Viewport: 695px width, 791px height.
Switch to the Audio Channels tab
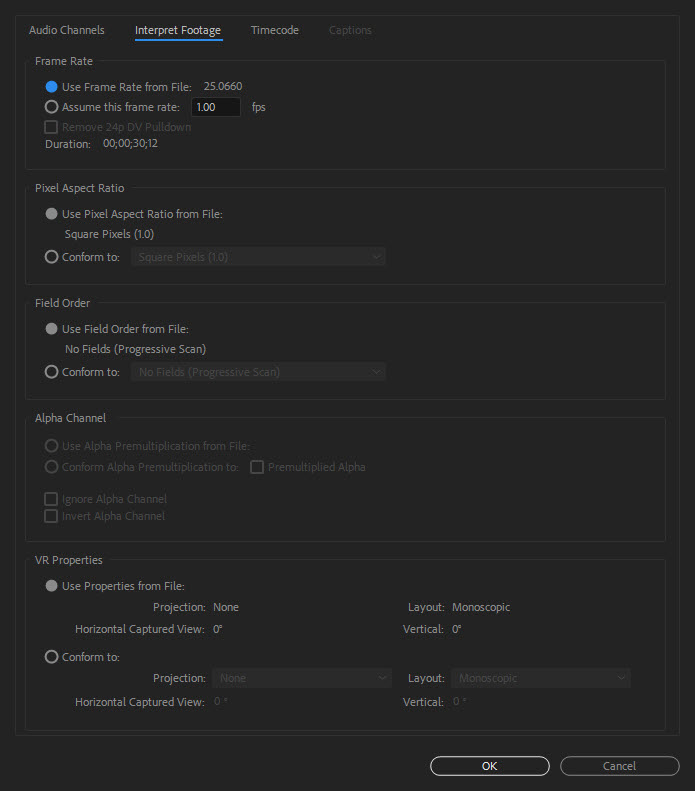tap(66, 30)
